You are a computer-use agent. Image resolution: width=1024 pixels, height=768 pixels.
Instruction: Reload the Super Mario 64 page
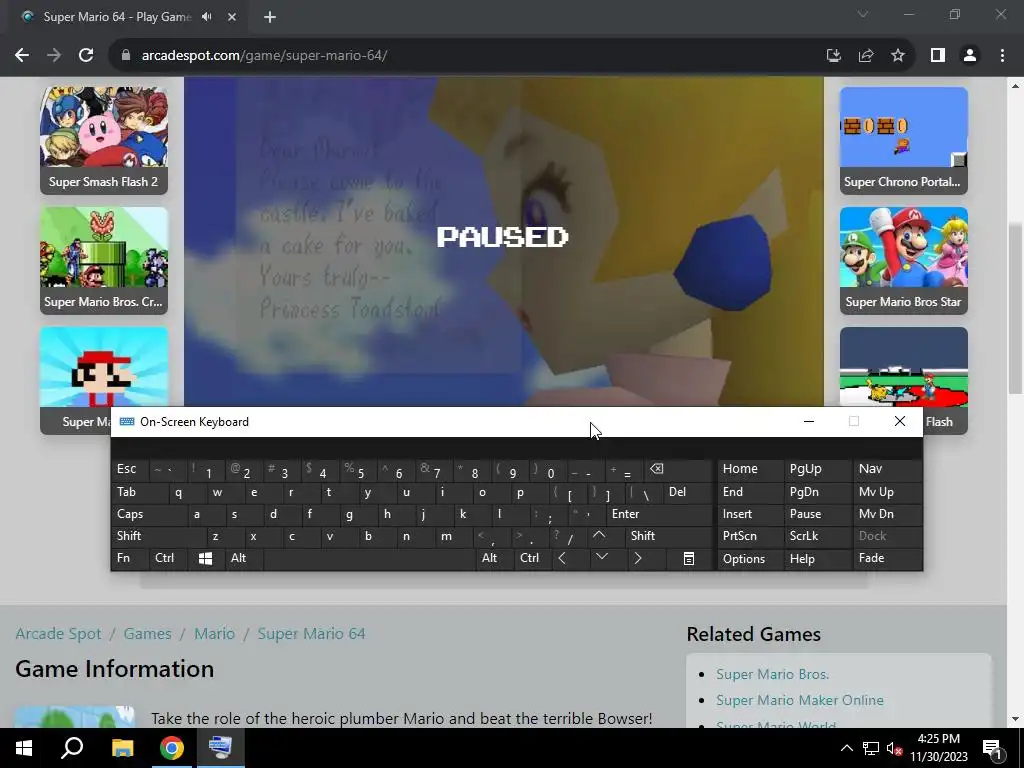[x=86, y=56]
